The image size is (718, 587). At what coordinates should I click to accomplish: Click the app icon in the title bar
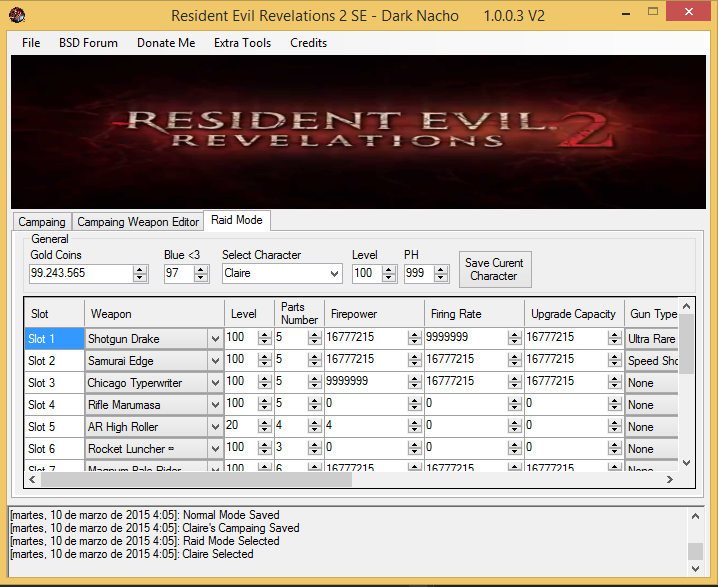click(x=16, y=15)
